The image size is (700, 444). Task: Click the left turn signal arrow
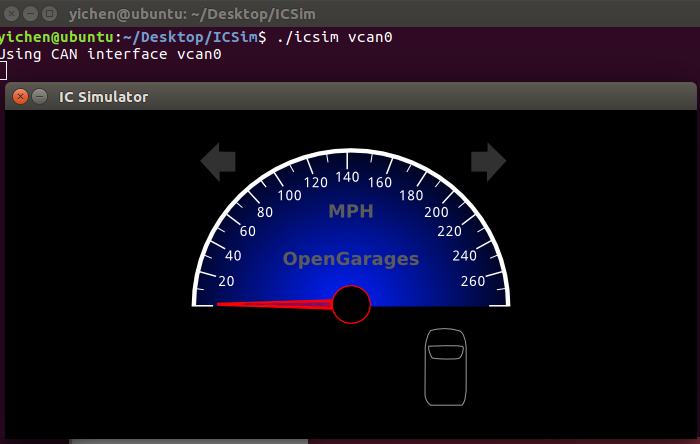[218, 162]
